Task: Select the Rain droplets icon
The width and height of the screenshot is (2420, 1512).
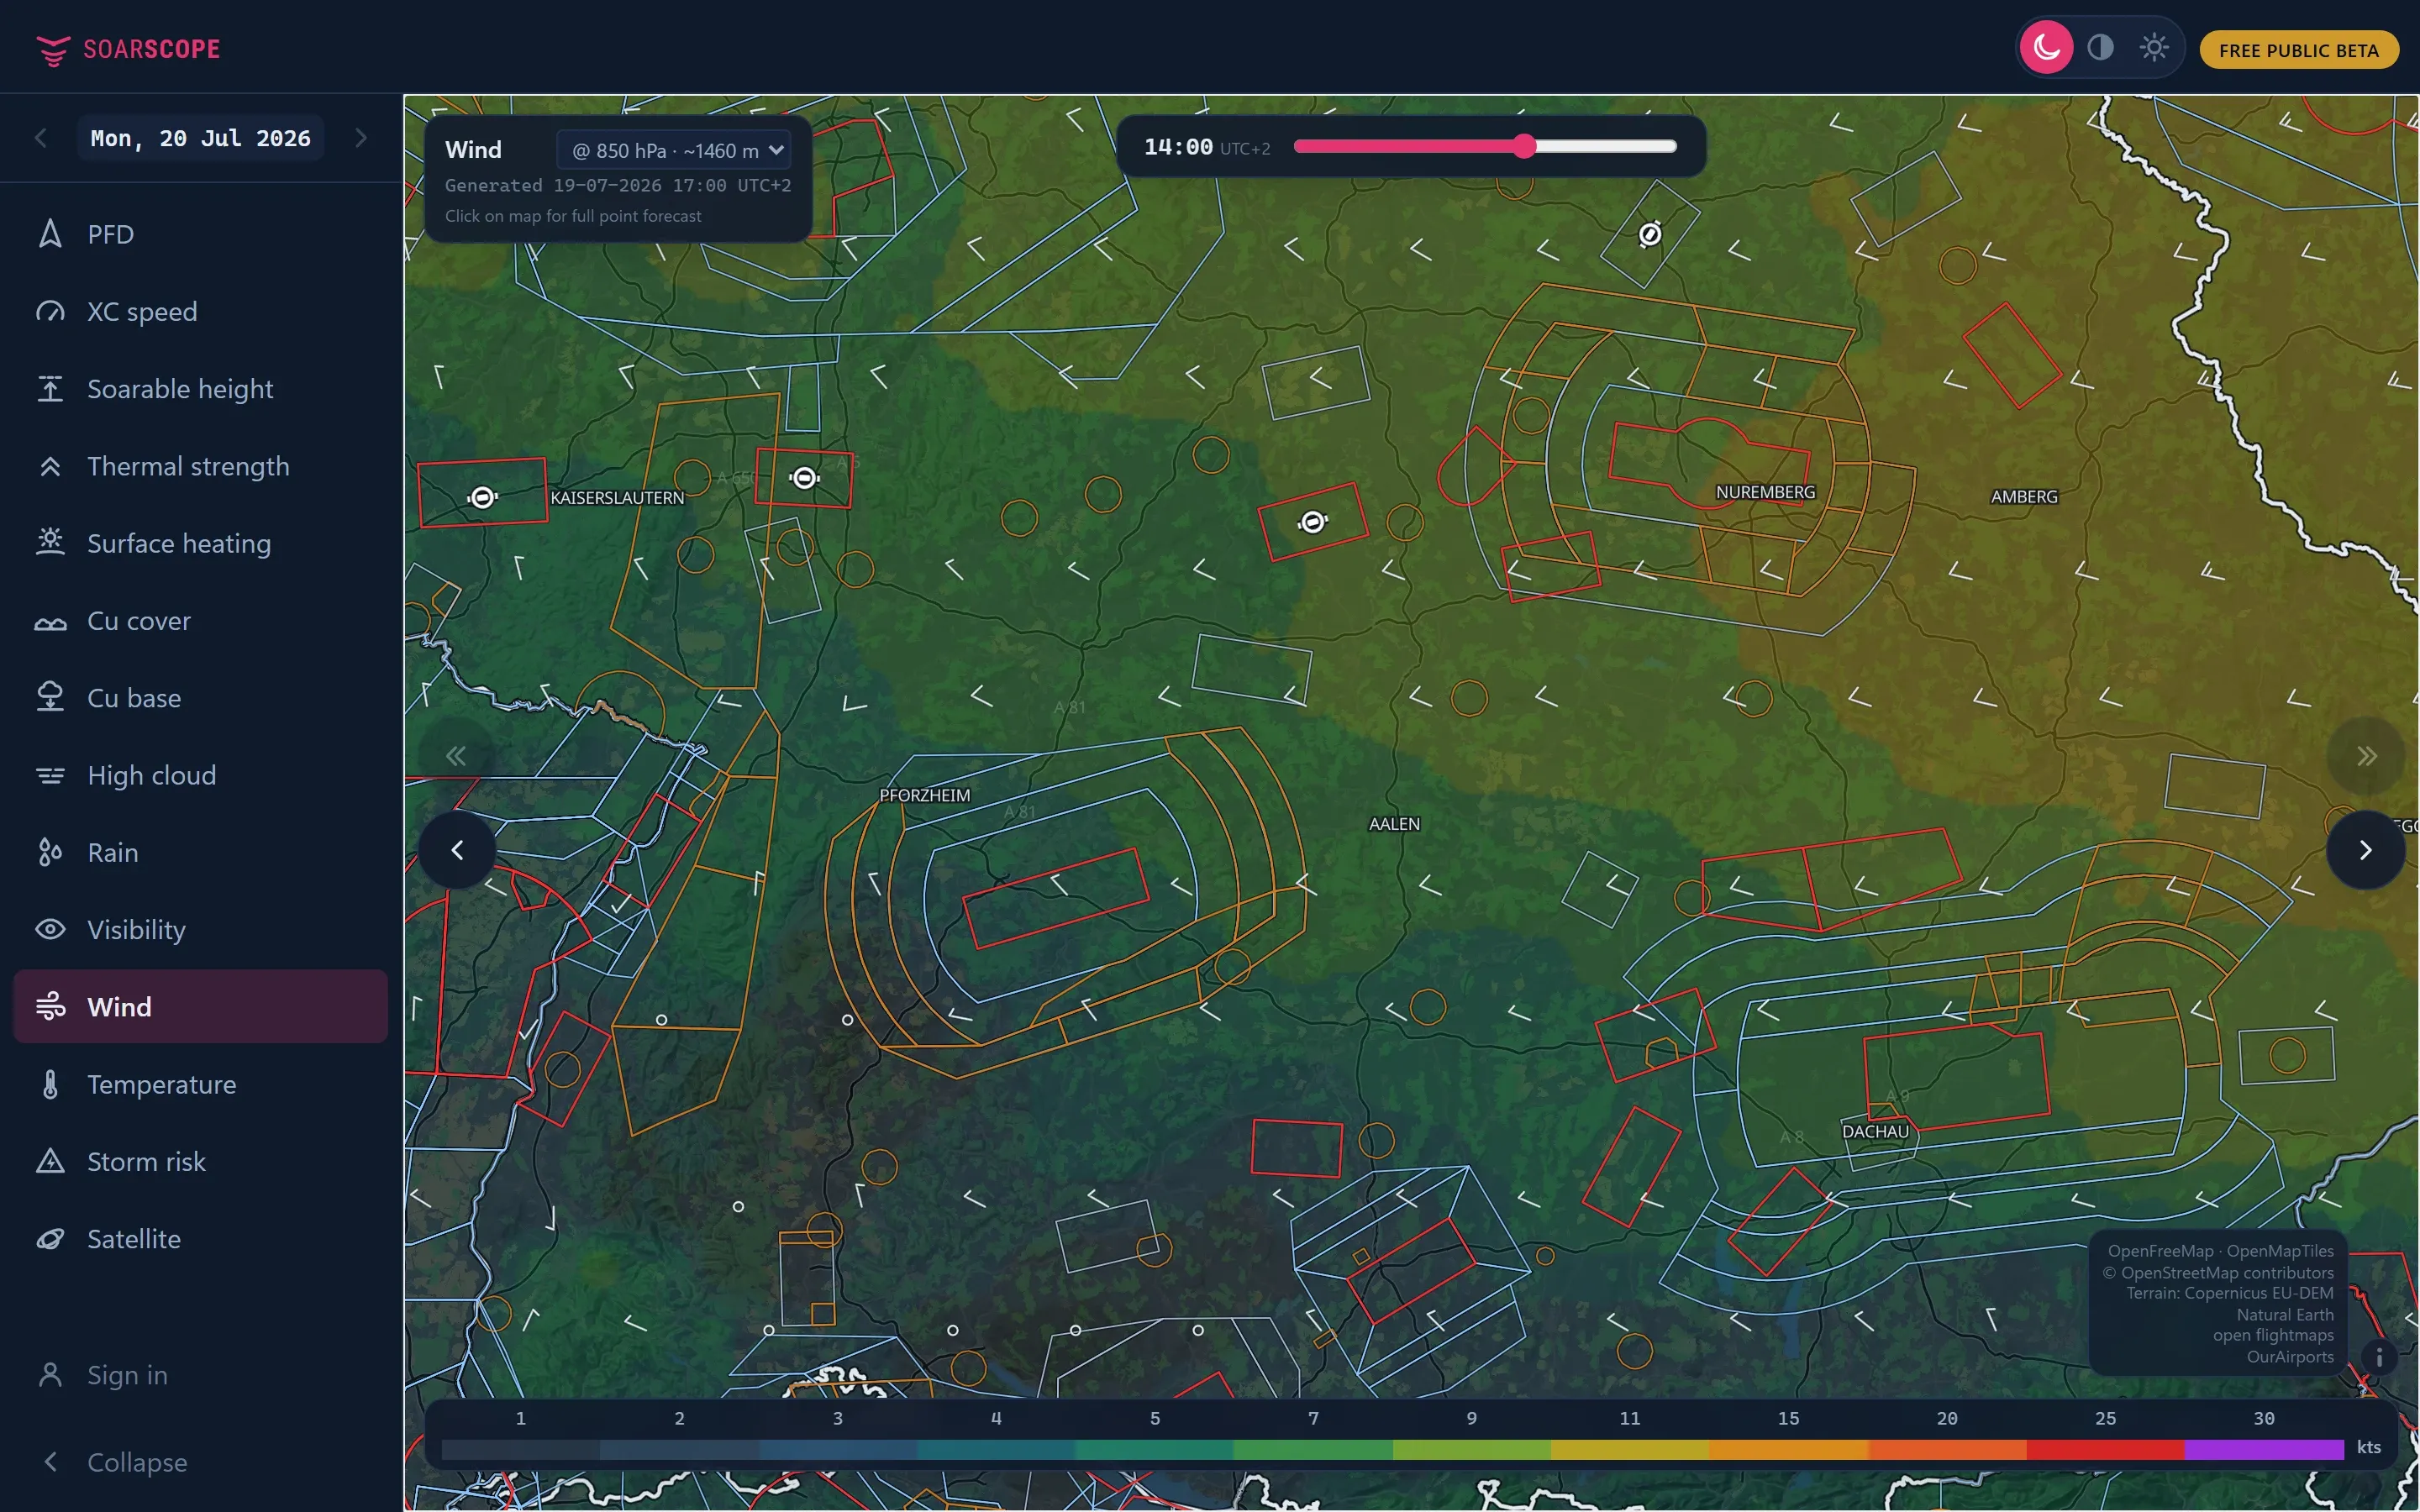Action: pyautogui.click(x=50, y=852)
